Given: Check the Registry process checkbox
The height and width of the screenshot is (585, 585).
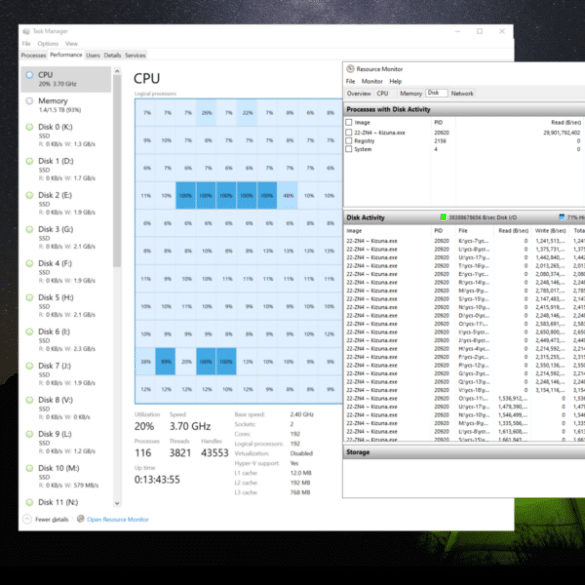Looking at the screenshot, I should pos(349,141).
